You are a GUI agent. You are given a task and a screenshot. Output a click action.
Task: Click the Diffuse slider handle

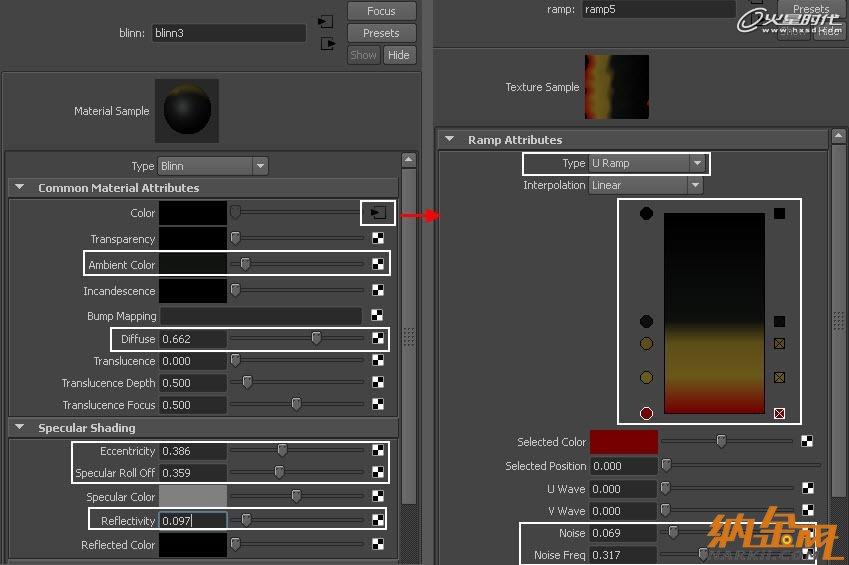316,339
